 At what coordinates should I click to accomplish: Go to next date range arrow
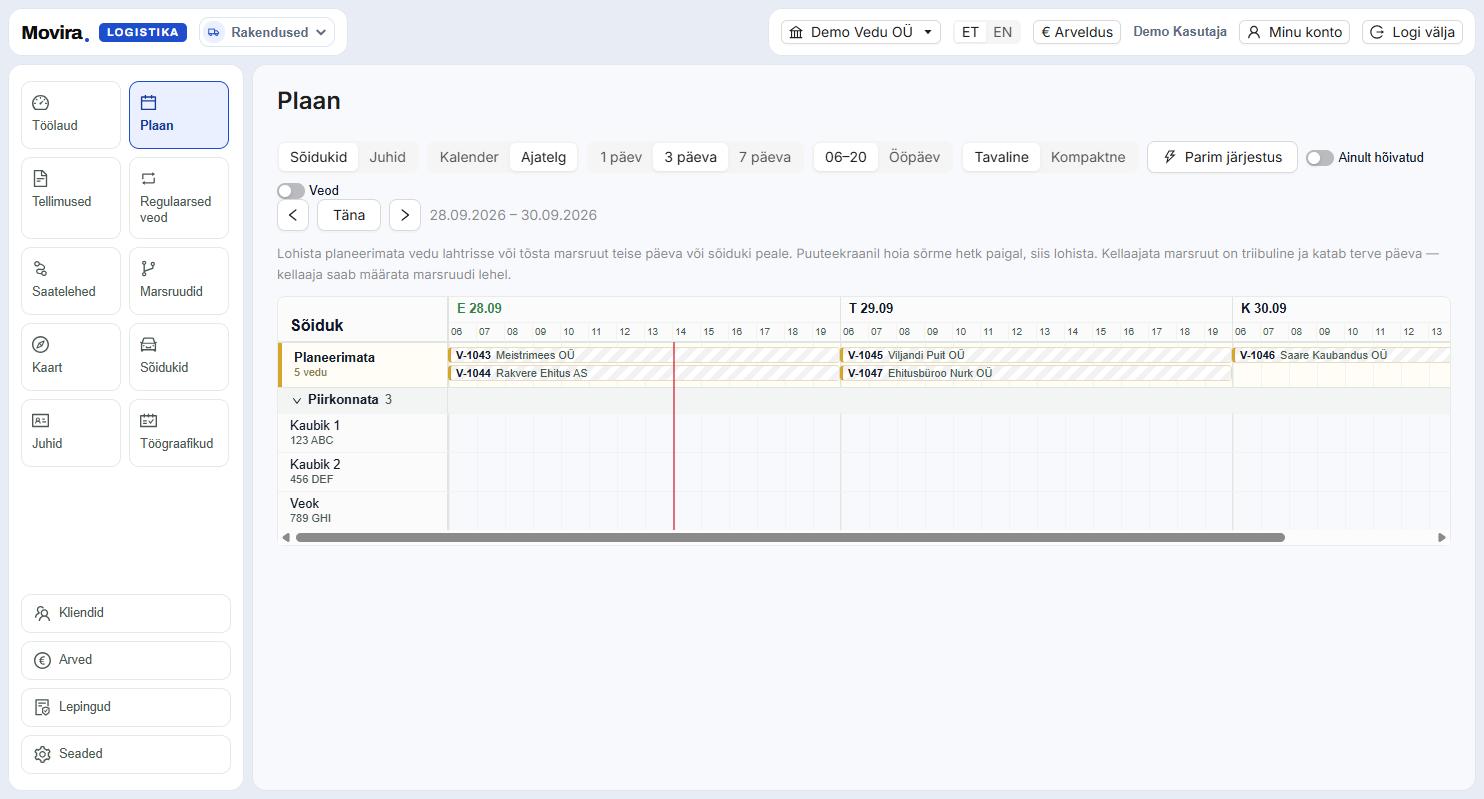(x=405, y=215)
